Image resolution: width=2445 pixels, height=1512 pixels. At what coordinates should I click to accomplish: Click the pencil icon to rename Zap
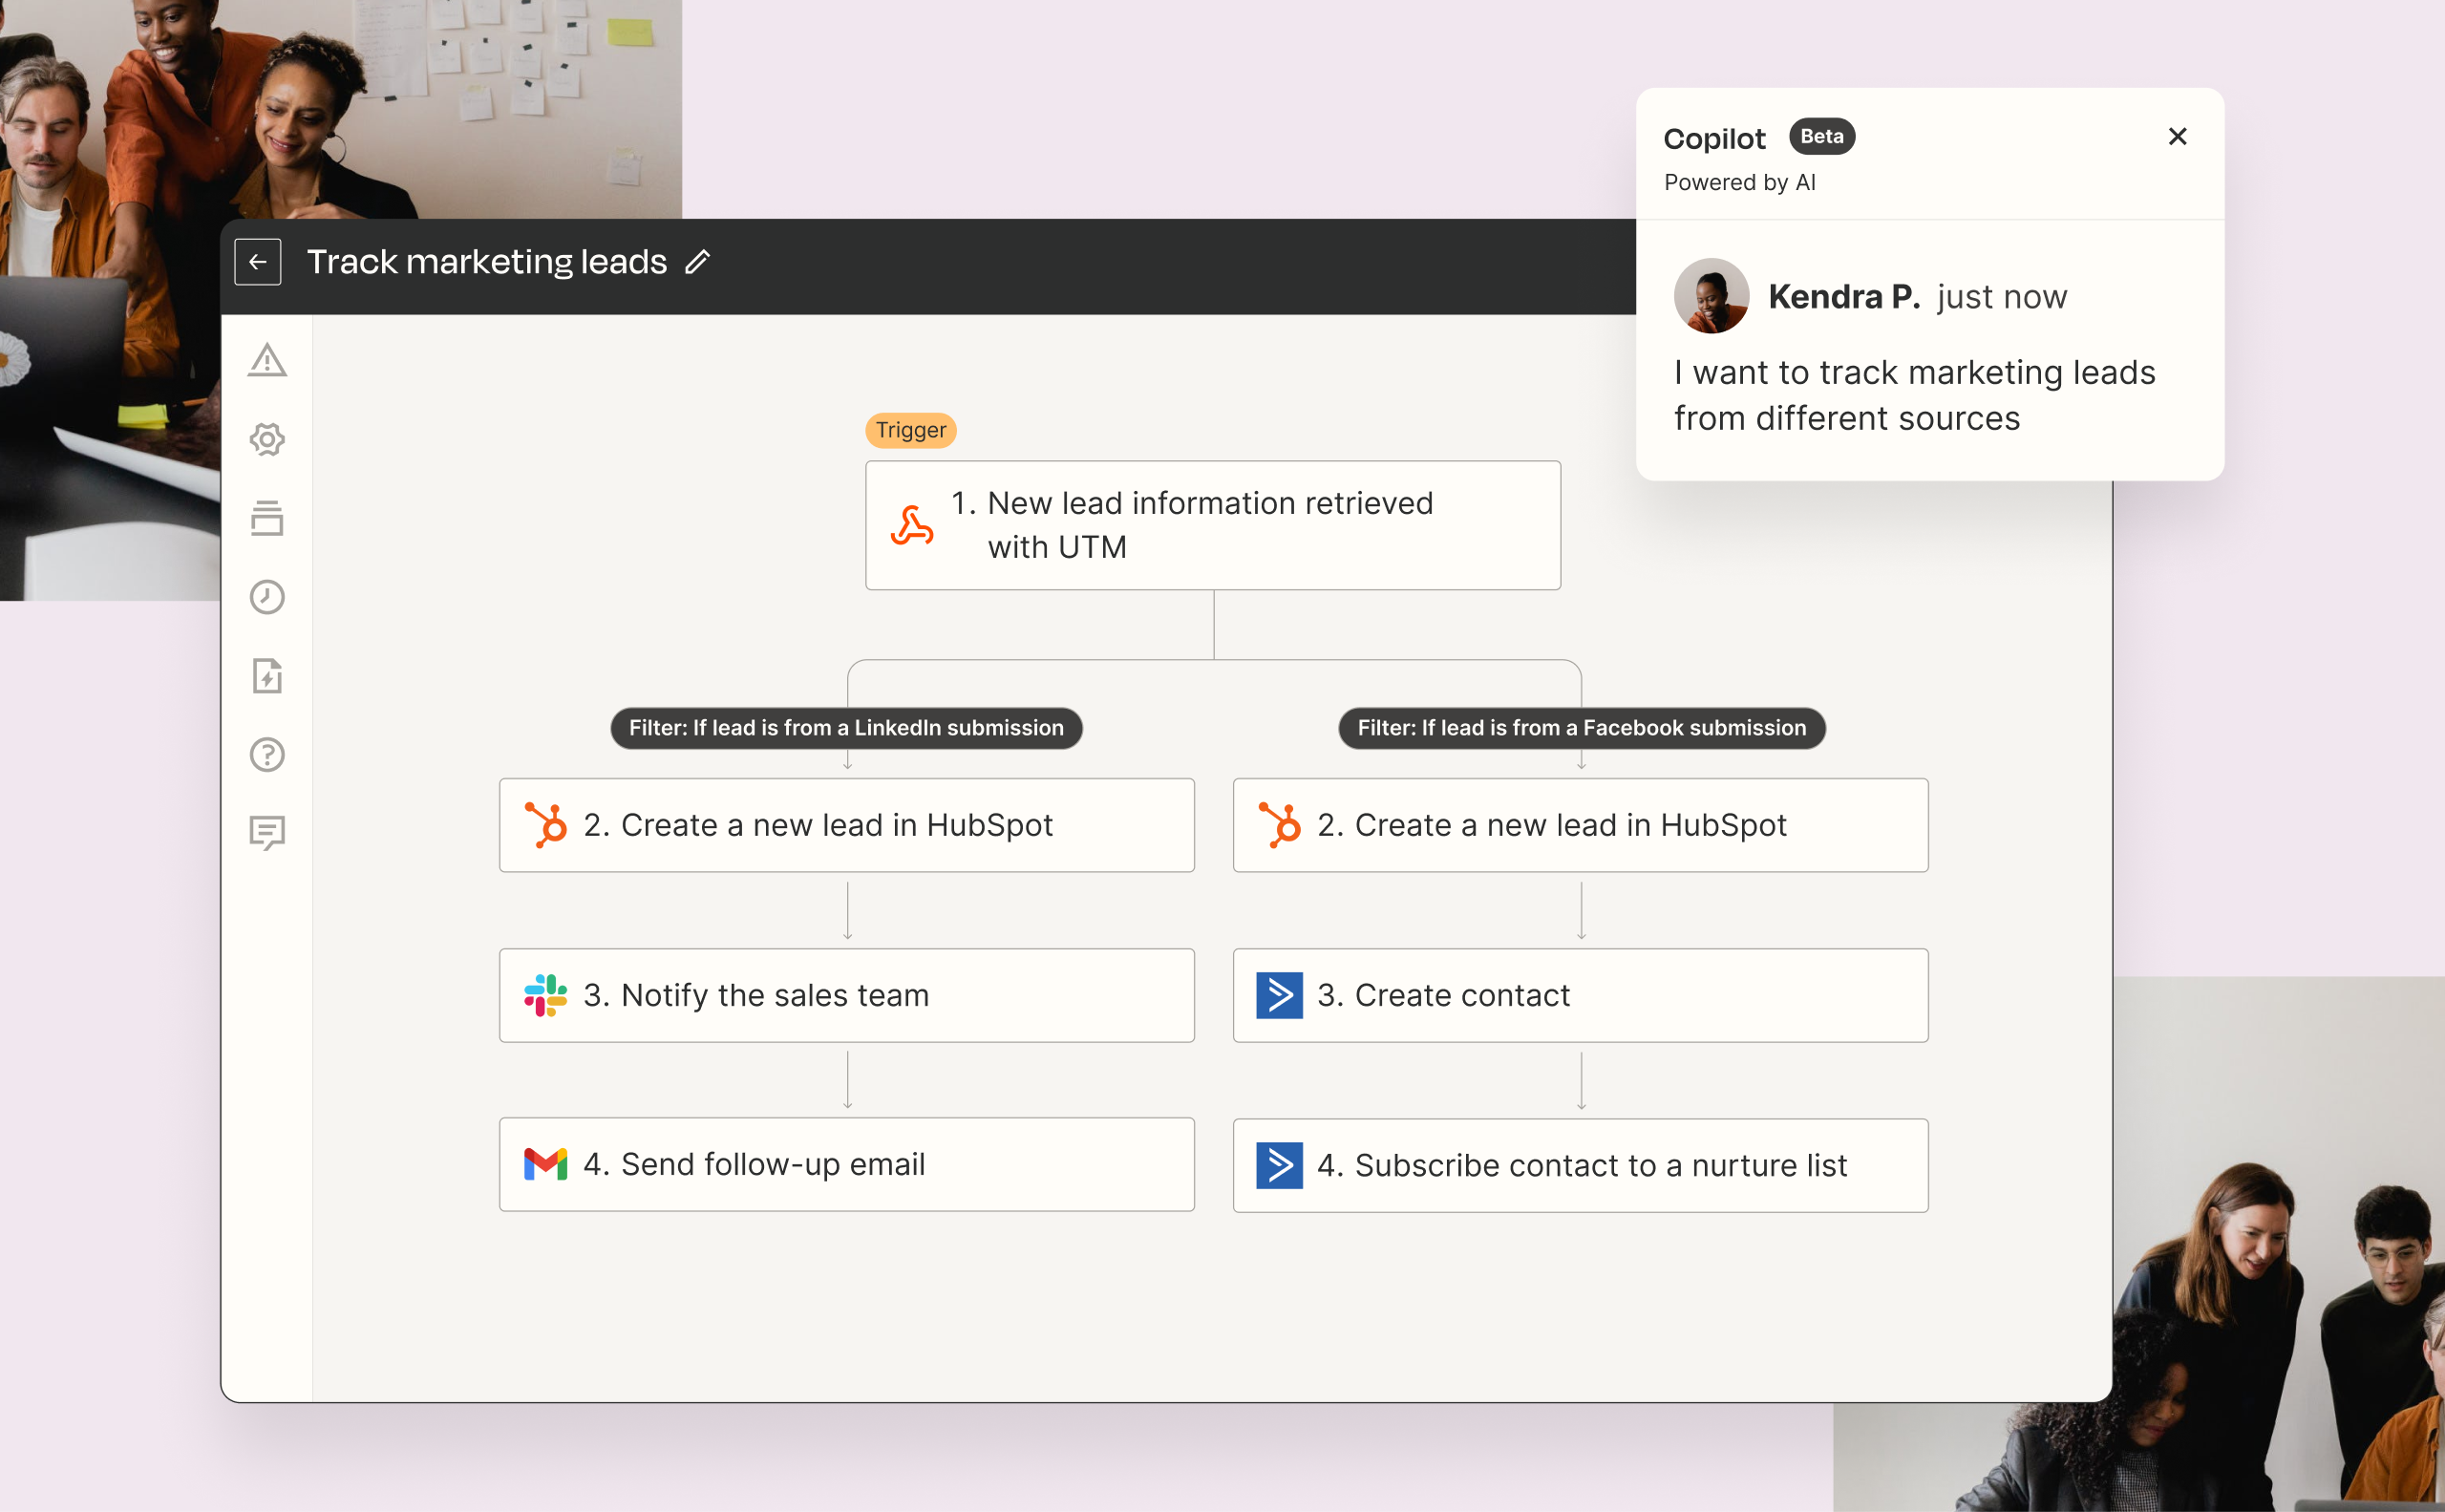pyautogui.click(x=697, y=262)
